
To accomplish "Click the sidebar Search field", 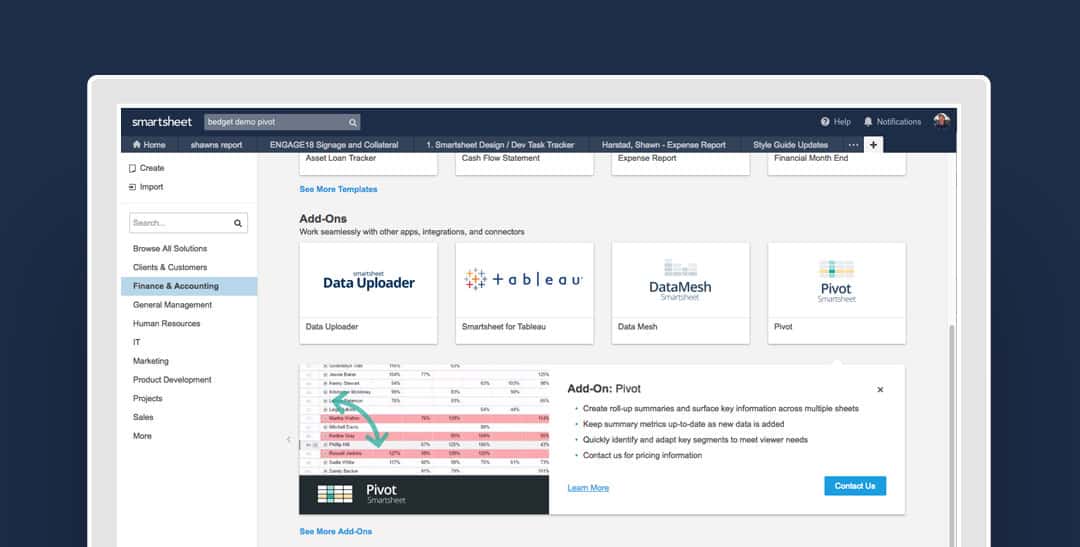I will 188,223.
